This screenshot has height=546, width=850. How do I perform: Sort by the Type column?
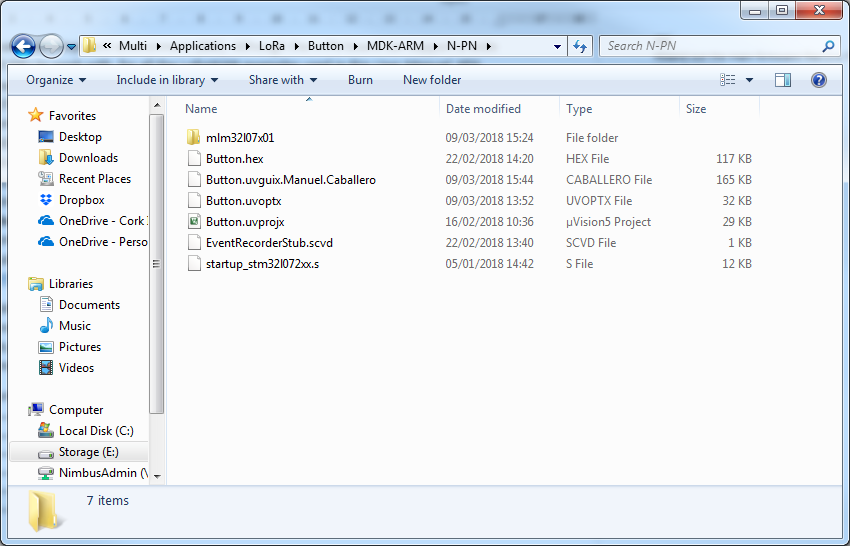tap(579, 109)
